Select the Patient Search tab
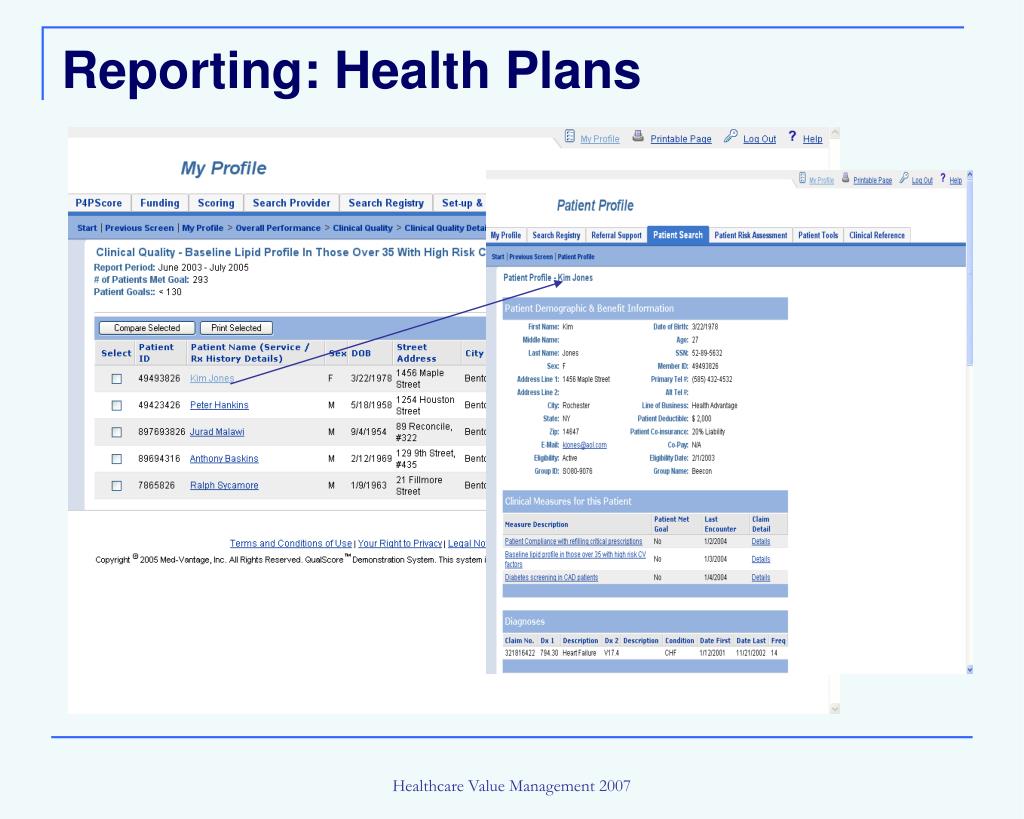1024x819 pixels. [x=678, y=235]
